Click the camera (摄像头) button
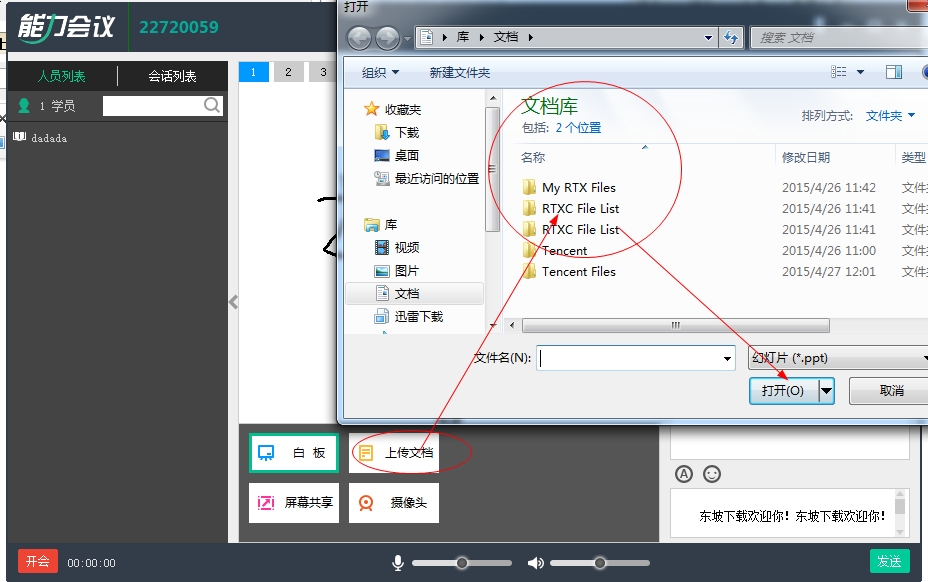Viewport: 928px width, 582px height. [394, 503]
